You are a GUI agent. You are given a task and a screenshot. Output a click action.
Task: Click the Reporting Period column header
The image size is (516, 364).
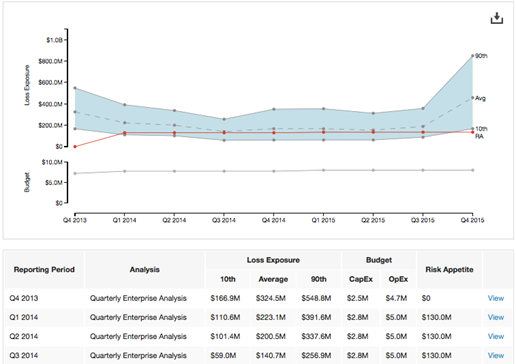point(44,269)
